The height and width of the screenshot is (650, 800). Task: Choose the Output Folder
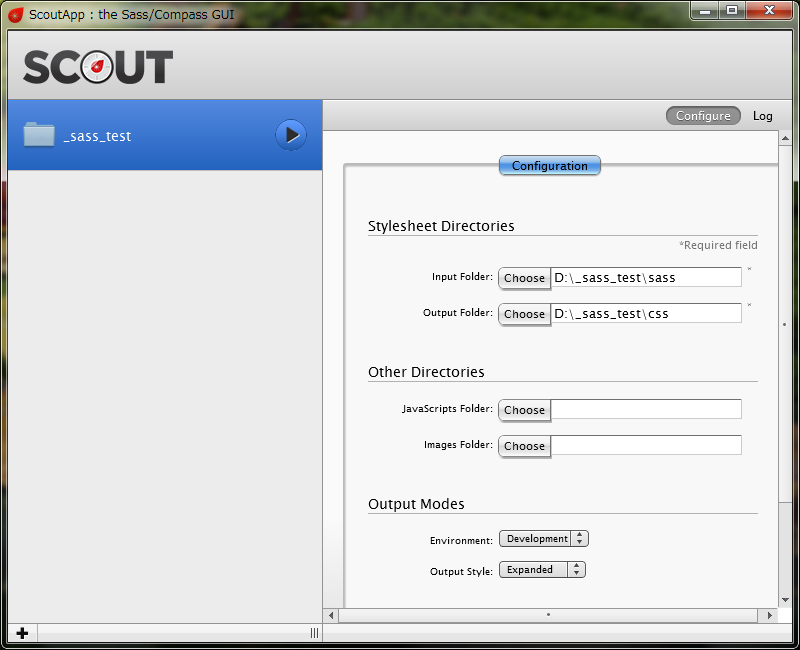[524, 314]
